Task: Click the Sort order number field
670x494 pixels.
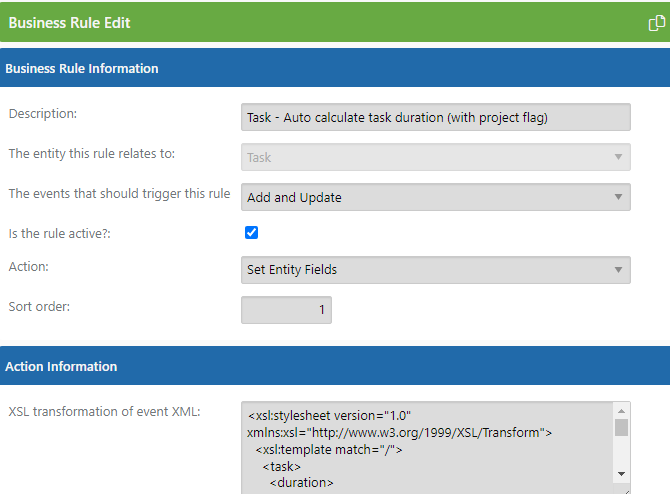Action: click(286, 310)
